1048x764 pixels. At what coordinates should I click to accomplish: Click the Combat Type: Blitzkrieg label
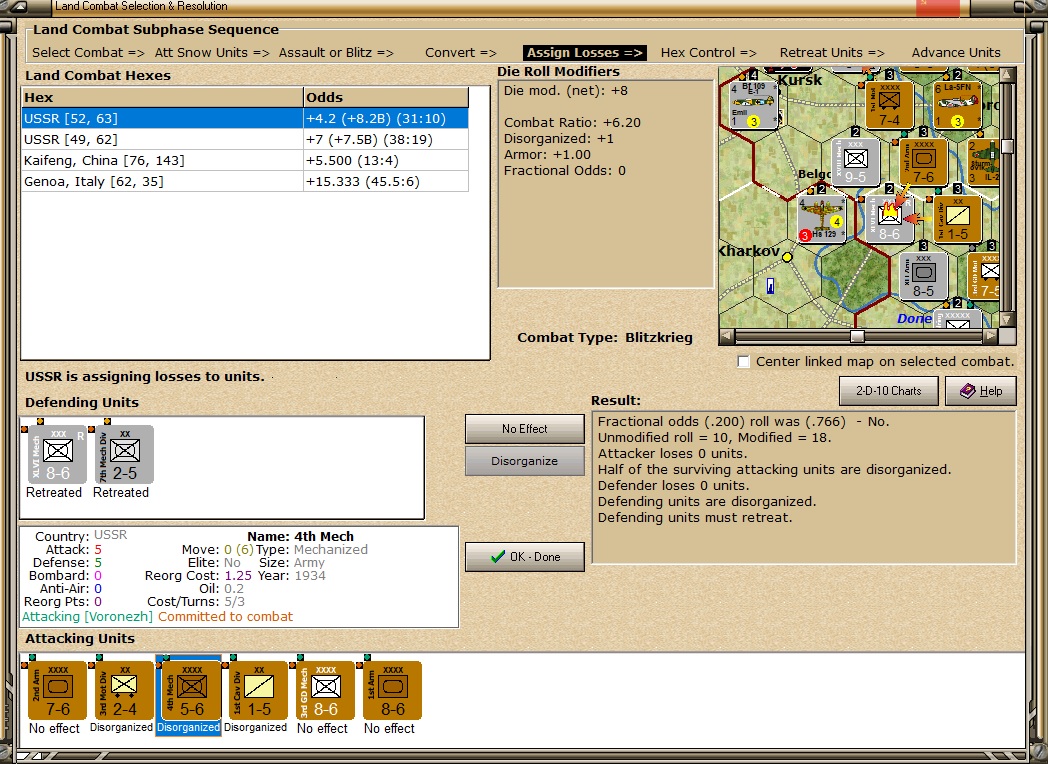605,338
